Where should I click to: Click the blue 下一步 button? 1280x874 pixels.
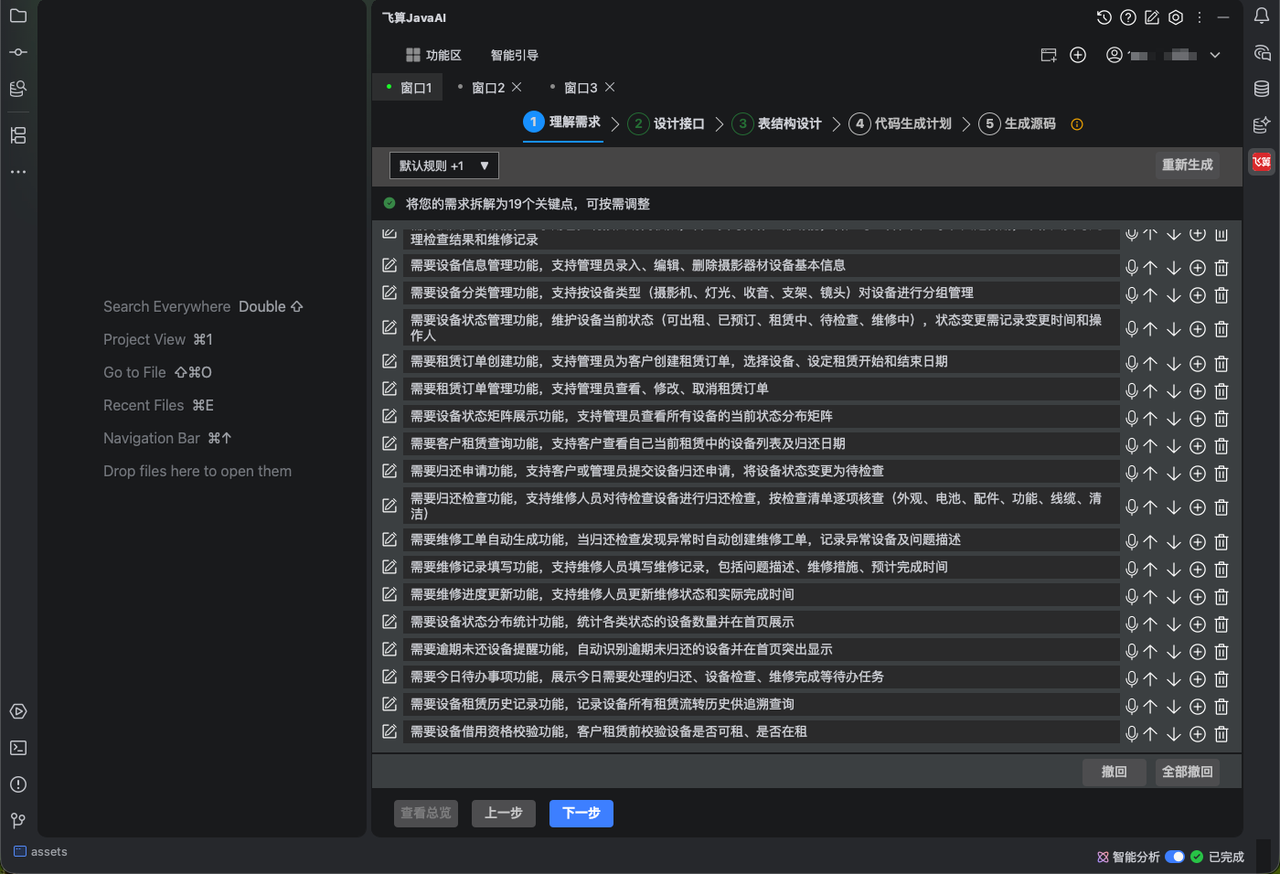coord(581,813)
